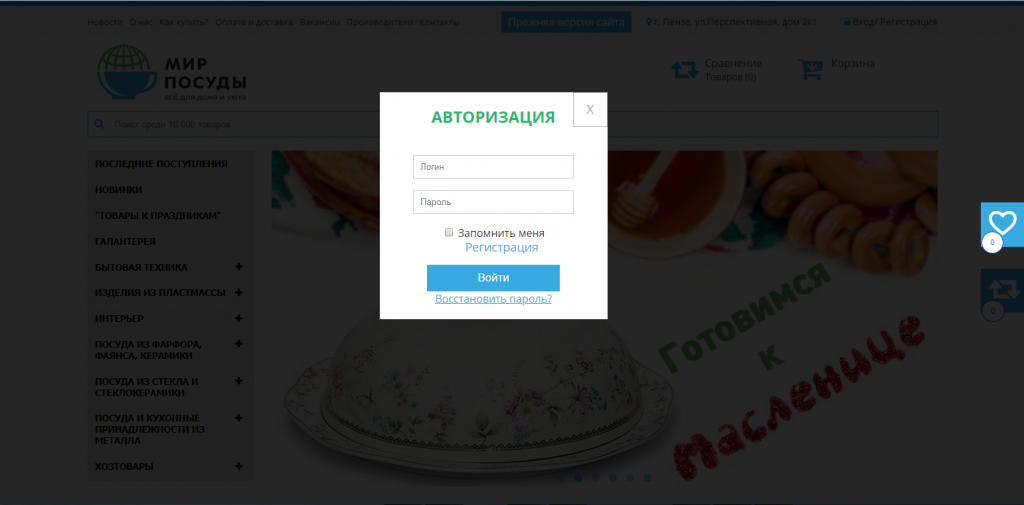This screenshot has width=1024, height=505.
Task: Click the lock icon near Вход/Регистрация
Action: 847,22
